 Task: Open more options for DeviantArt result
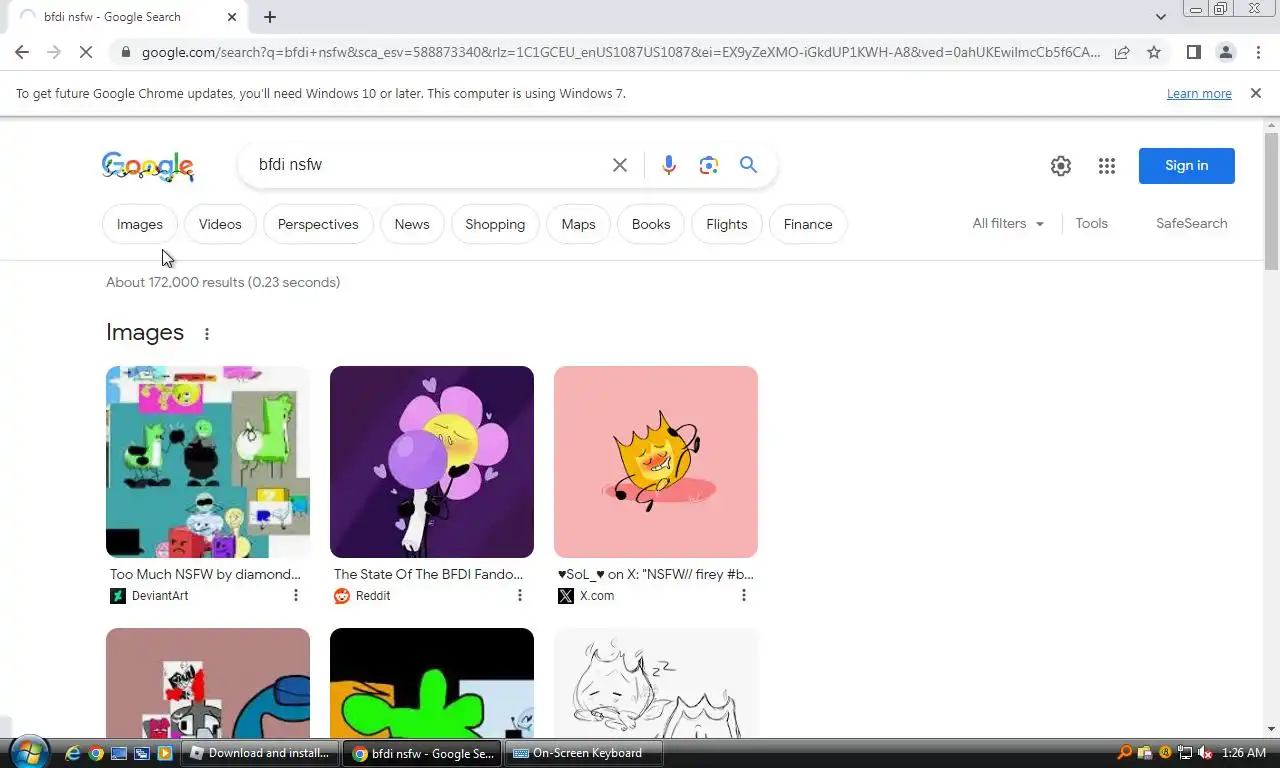click(296, 595)
